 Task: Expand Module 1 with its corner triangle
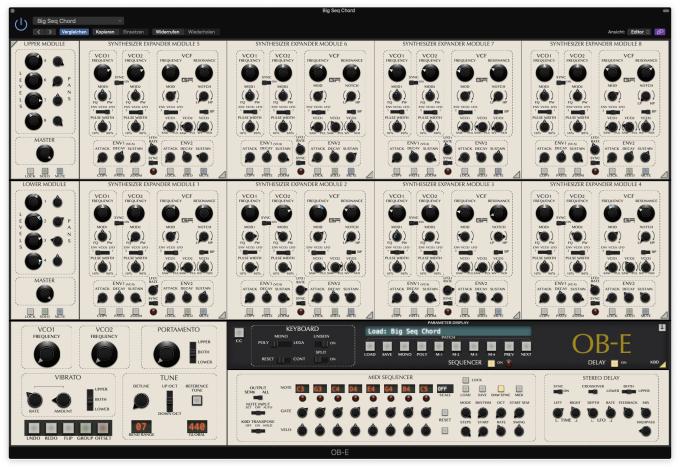[x=222, y=315]
